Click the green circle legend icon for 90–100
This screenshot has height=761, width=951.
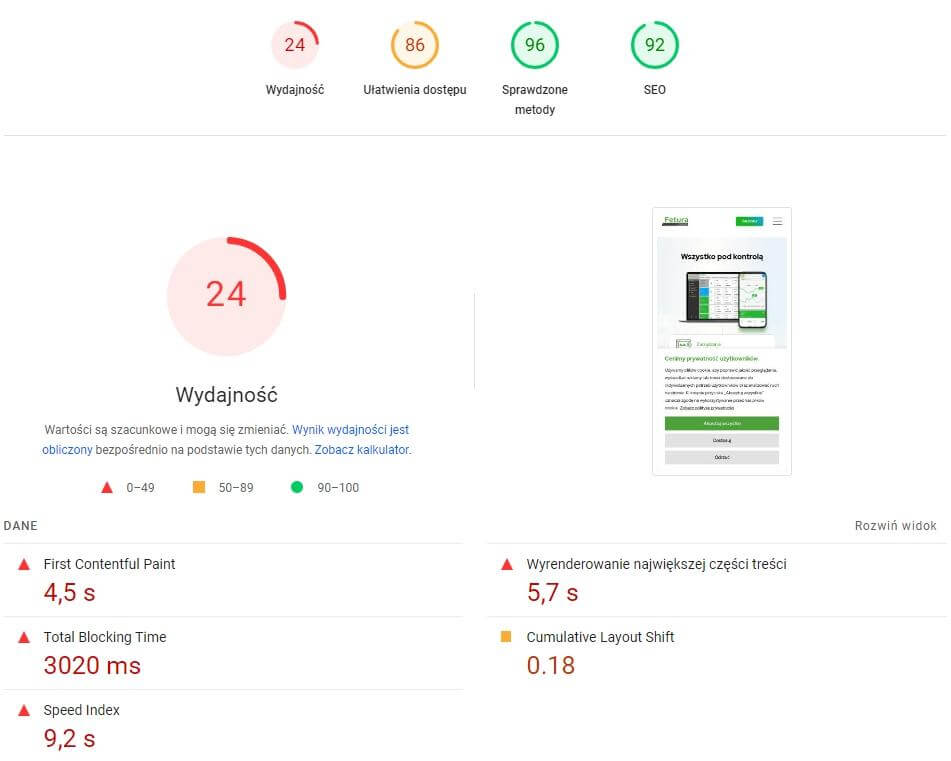point(296,488)
